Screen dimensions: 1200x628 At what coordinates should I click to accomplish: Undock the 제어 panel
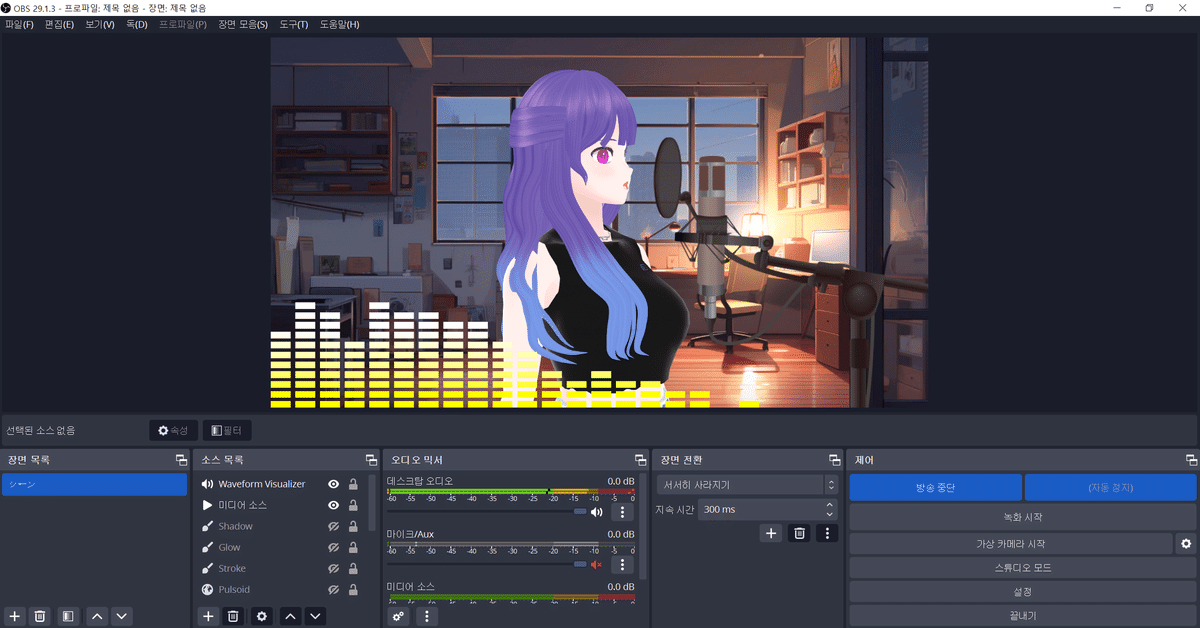click(x=1190, y=460)
